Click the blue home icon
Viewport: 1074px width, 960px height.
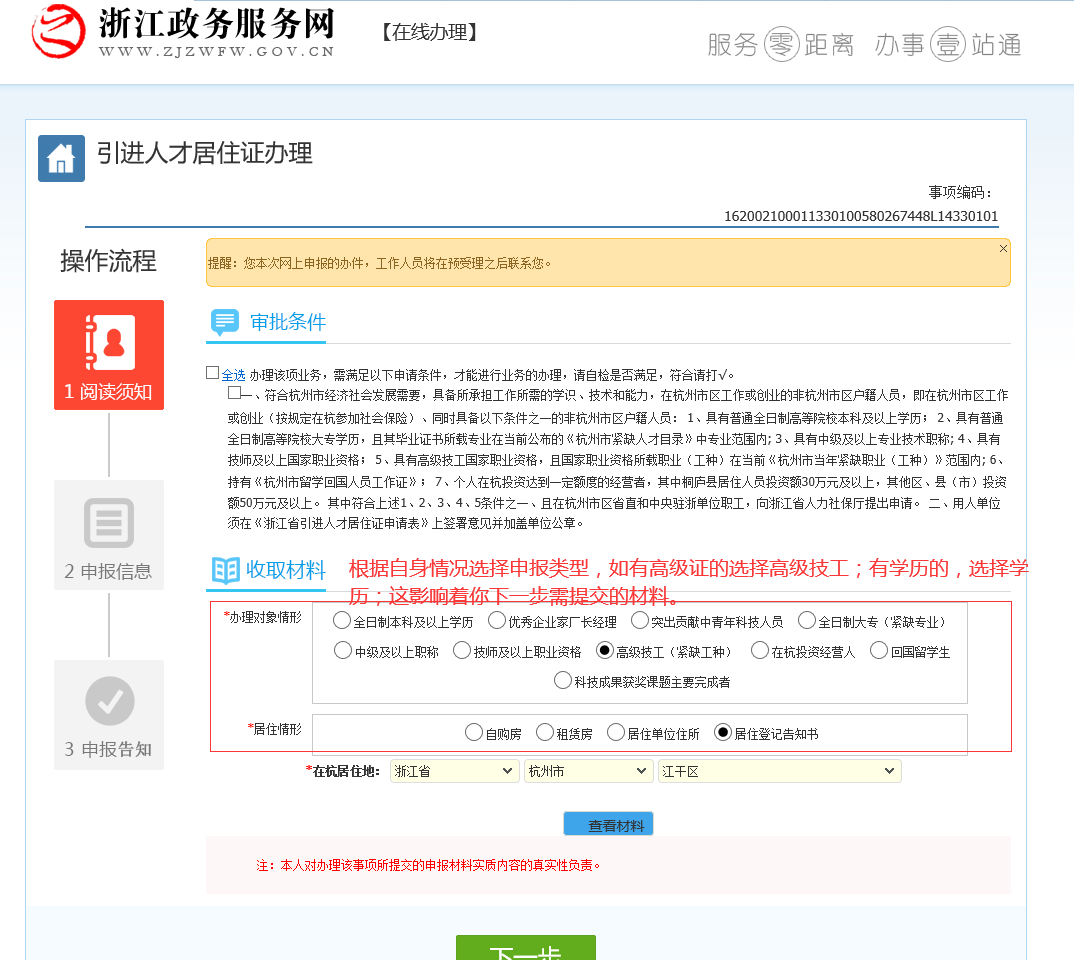[62, 158]
